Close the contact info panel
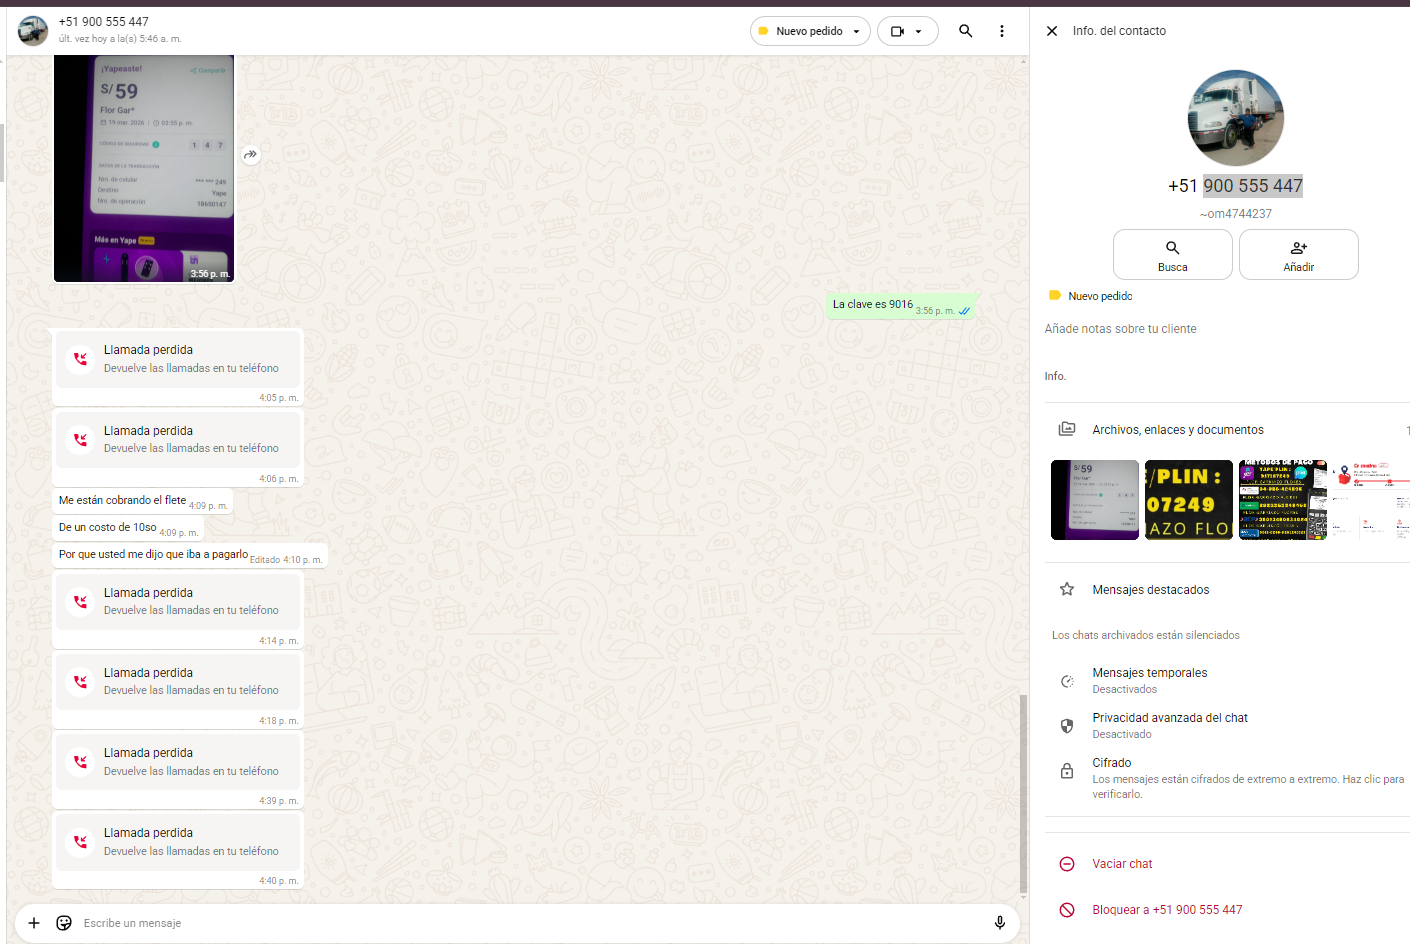 (1052, 31)
